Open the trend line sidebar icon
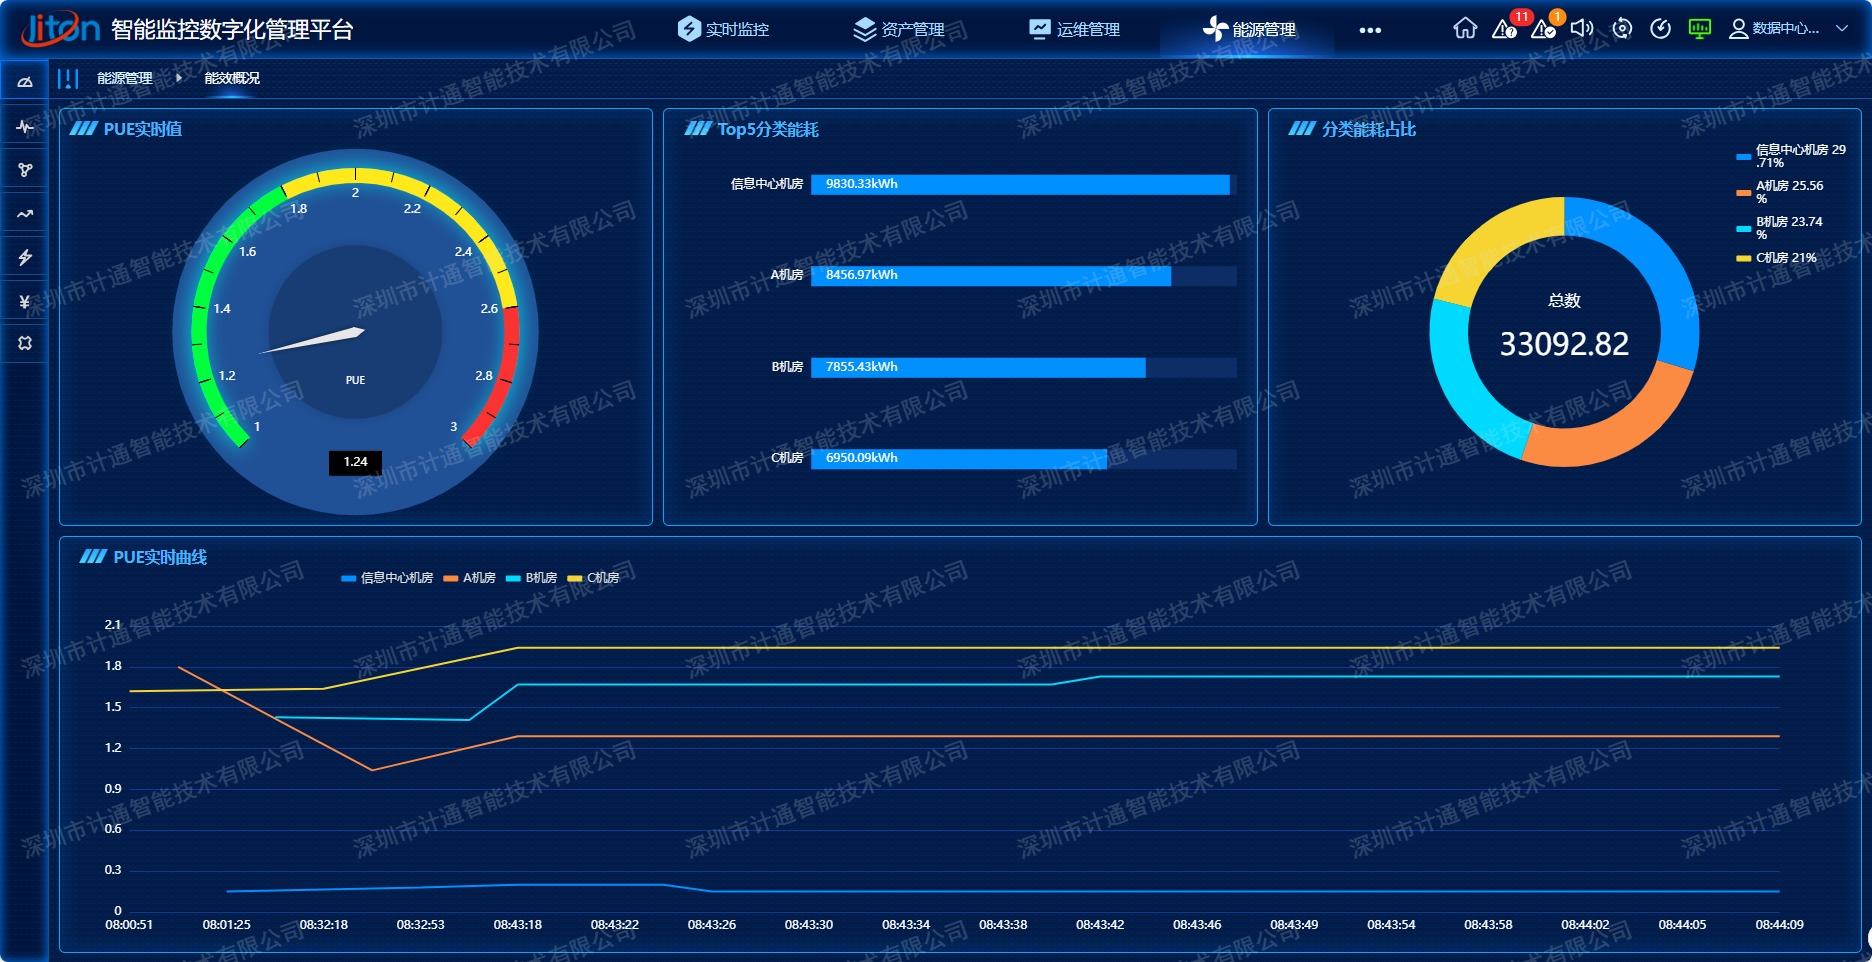 25,213
